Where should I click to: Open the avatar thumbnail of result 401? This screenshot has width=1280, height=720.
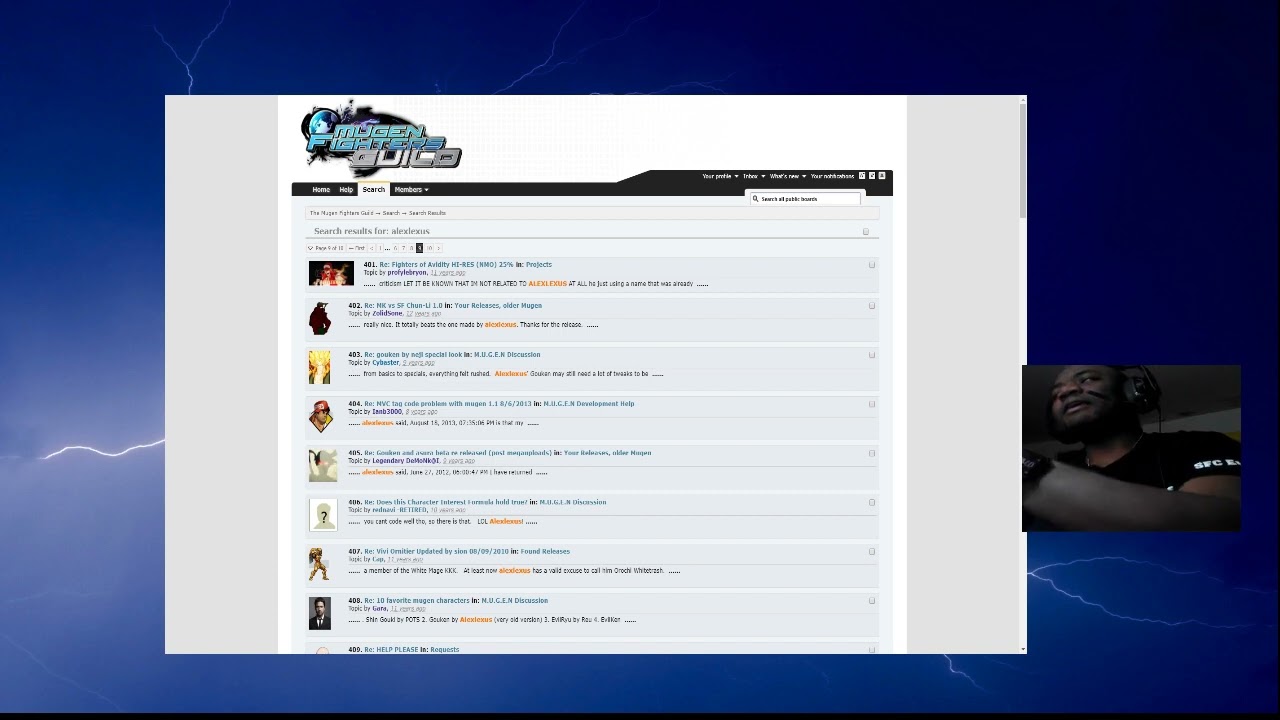tap(331, 274)
